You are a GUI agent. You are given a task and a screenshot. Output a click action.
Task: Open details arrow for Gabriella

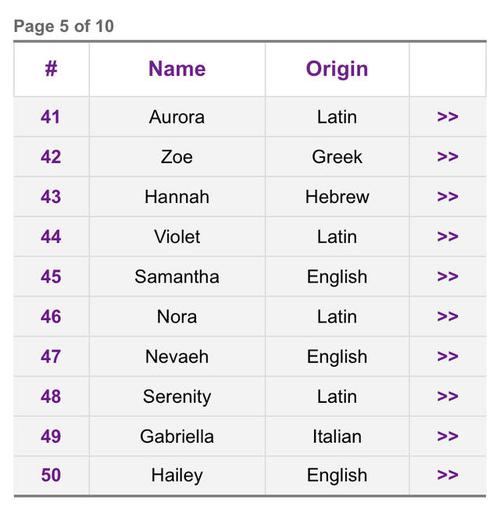pyautogui.click(x=447, y=436)
